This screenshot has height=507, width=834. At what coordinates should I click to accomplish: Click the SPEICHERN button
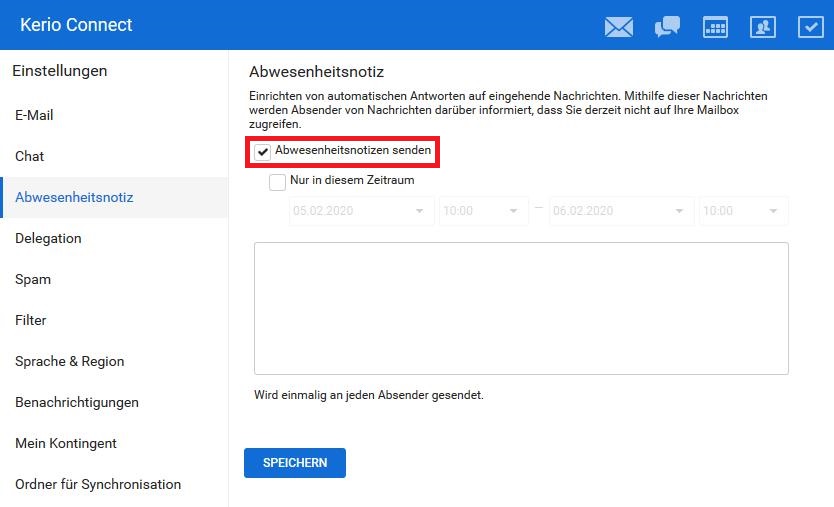tap(295, 463)
